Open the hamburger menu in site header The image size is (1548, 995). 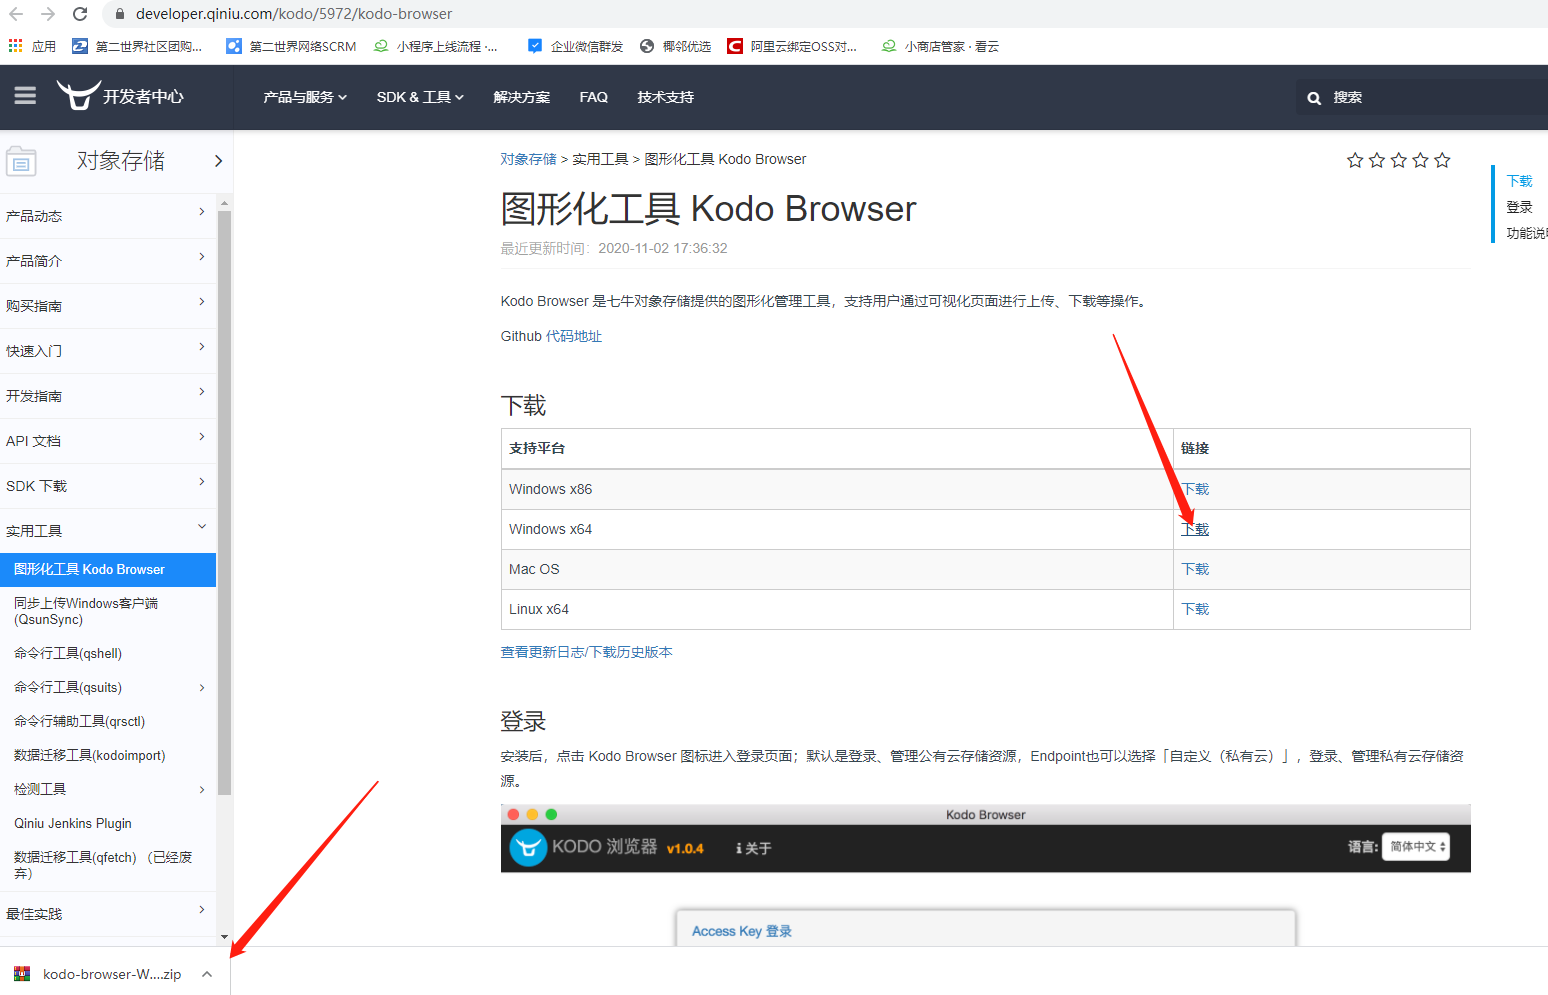click(x=25, y=96)
